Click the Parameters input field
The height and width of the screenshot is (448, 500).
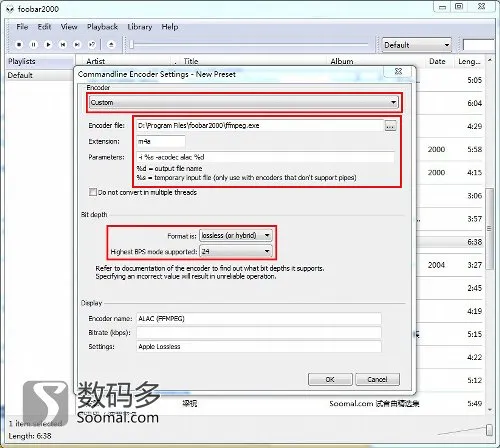click(265, 157)
